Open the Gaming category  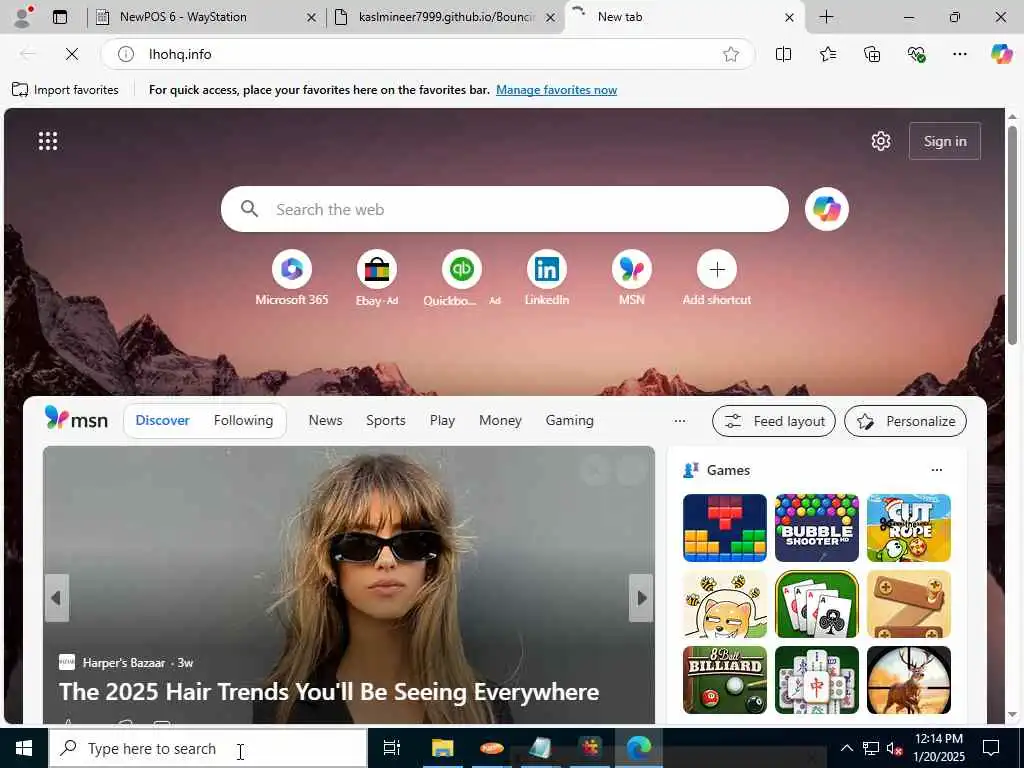[x=569, y=421]
